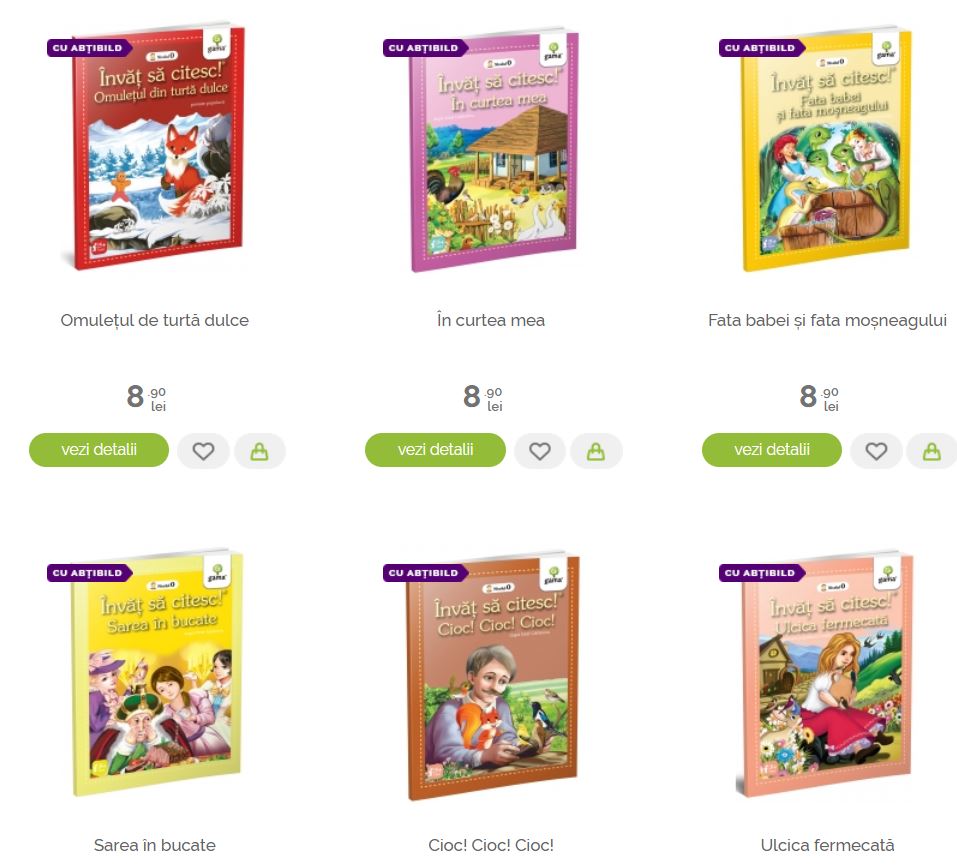
Task: Open the Sarea în bucate title link
Action: [x=154, y=845]
